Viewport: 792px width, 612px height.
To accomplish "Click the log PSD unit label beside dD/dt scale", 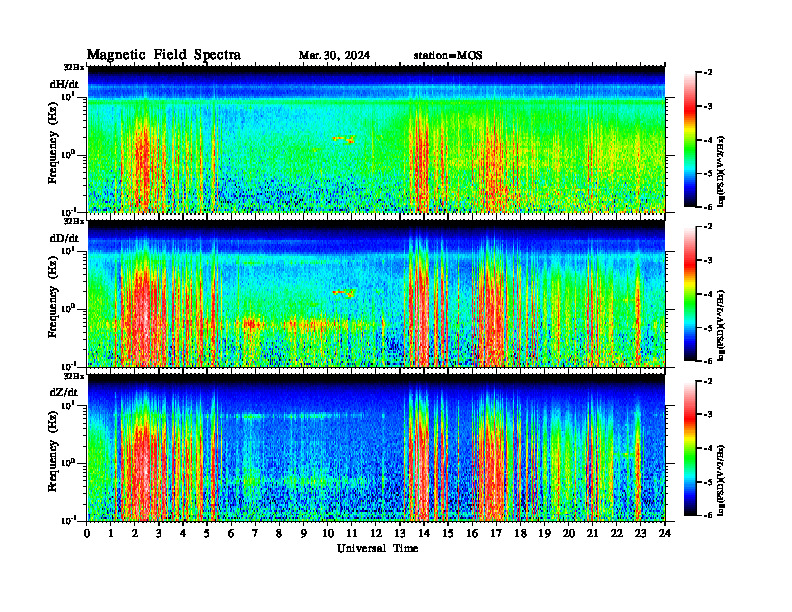I will coord(721,325).
